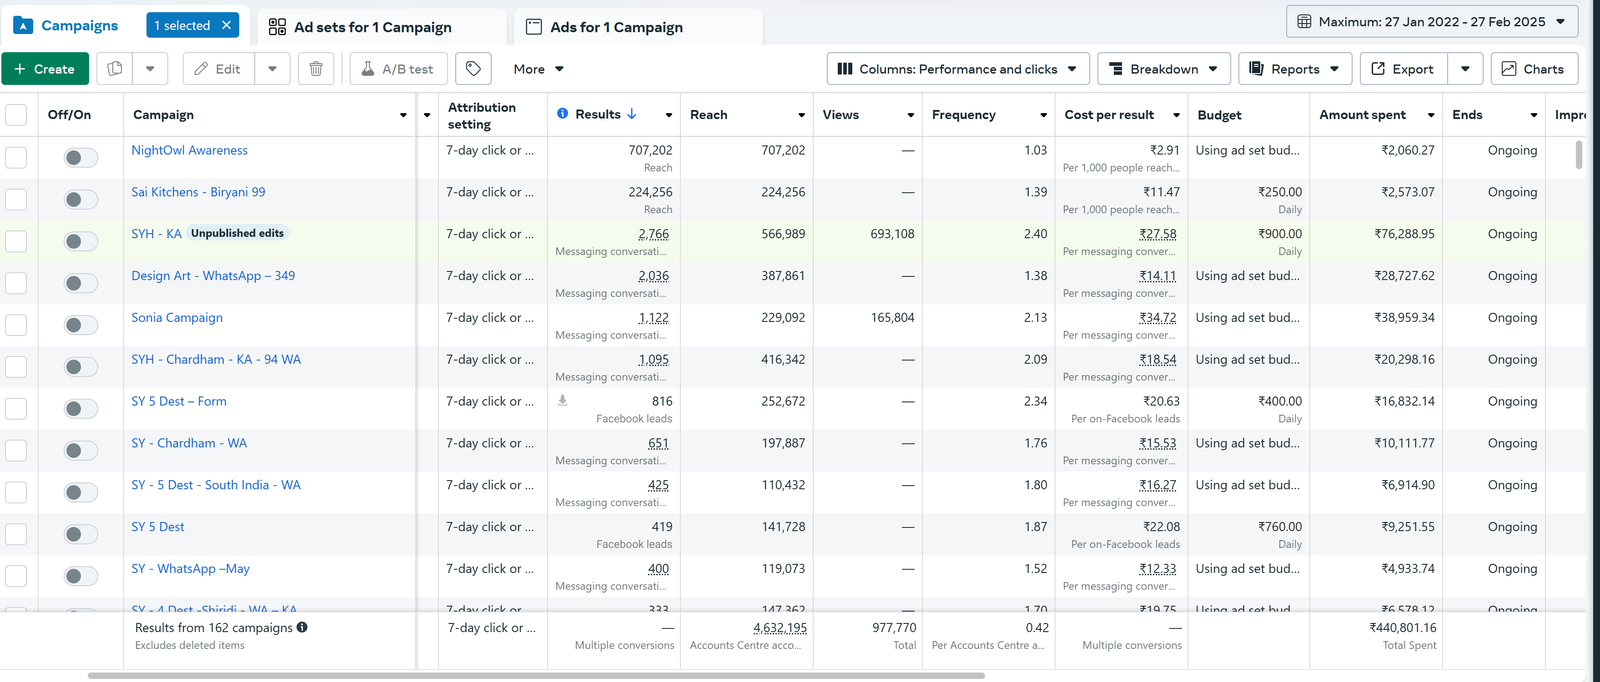Open the Export button
1600x682 pixels.
[x=1402, y=69]
